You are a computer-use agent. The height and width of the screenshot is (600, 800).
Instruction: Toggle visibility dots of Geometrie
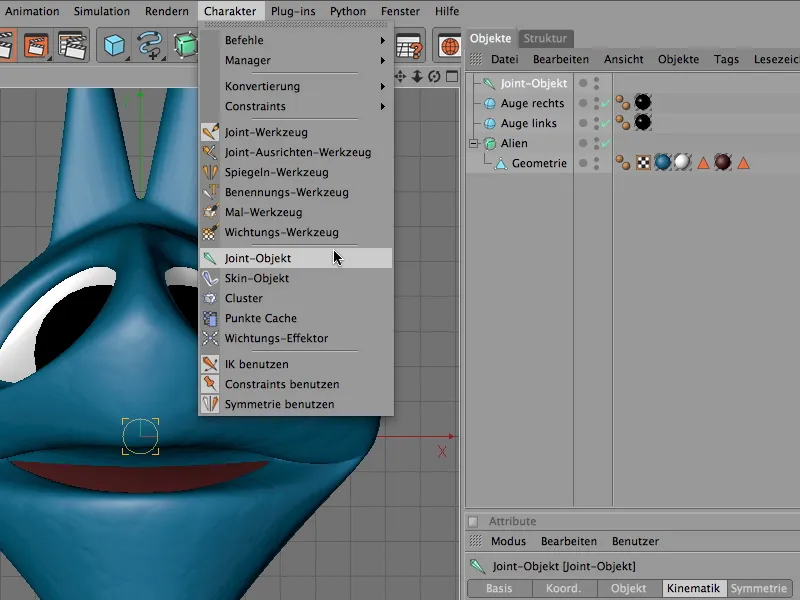[596, 163]
